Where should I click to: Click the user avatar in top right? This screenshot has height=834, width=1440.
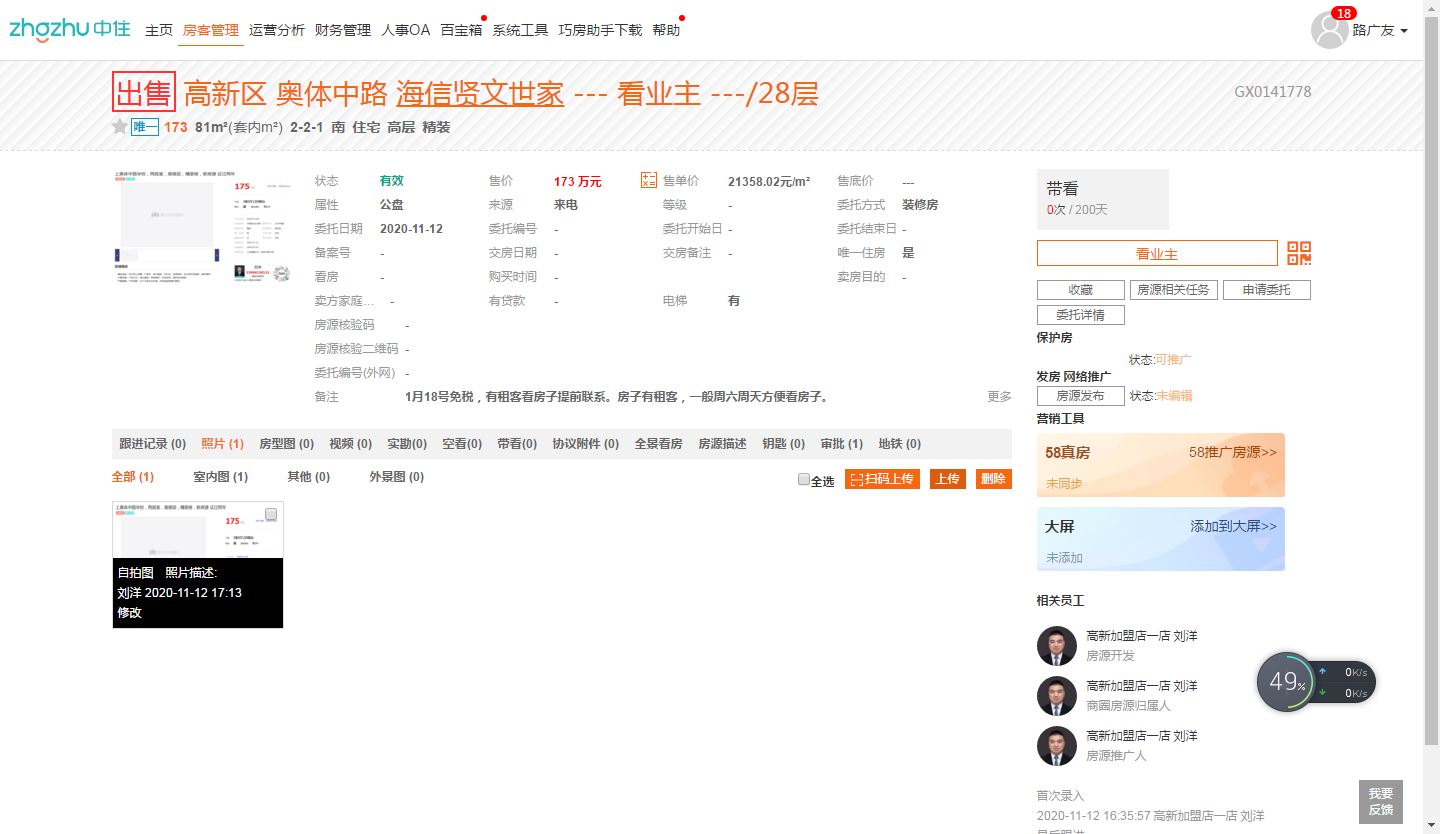pyautogui.click(x=1329, y=30)
